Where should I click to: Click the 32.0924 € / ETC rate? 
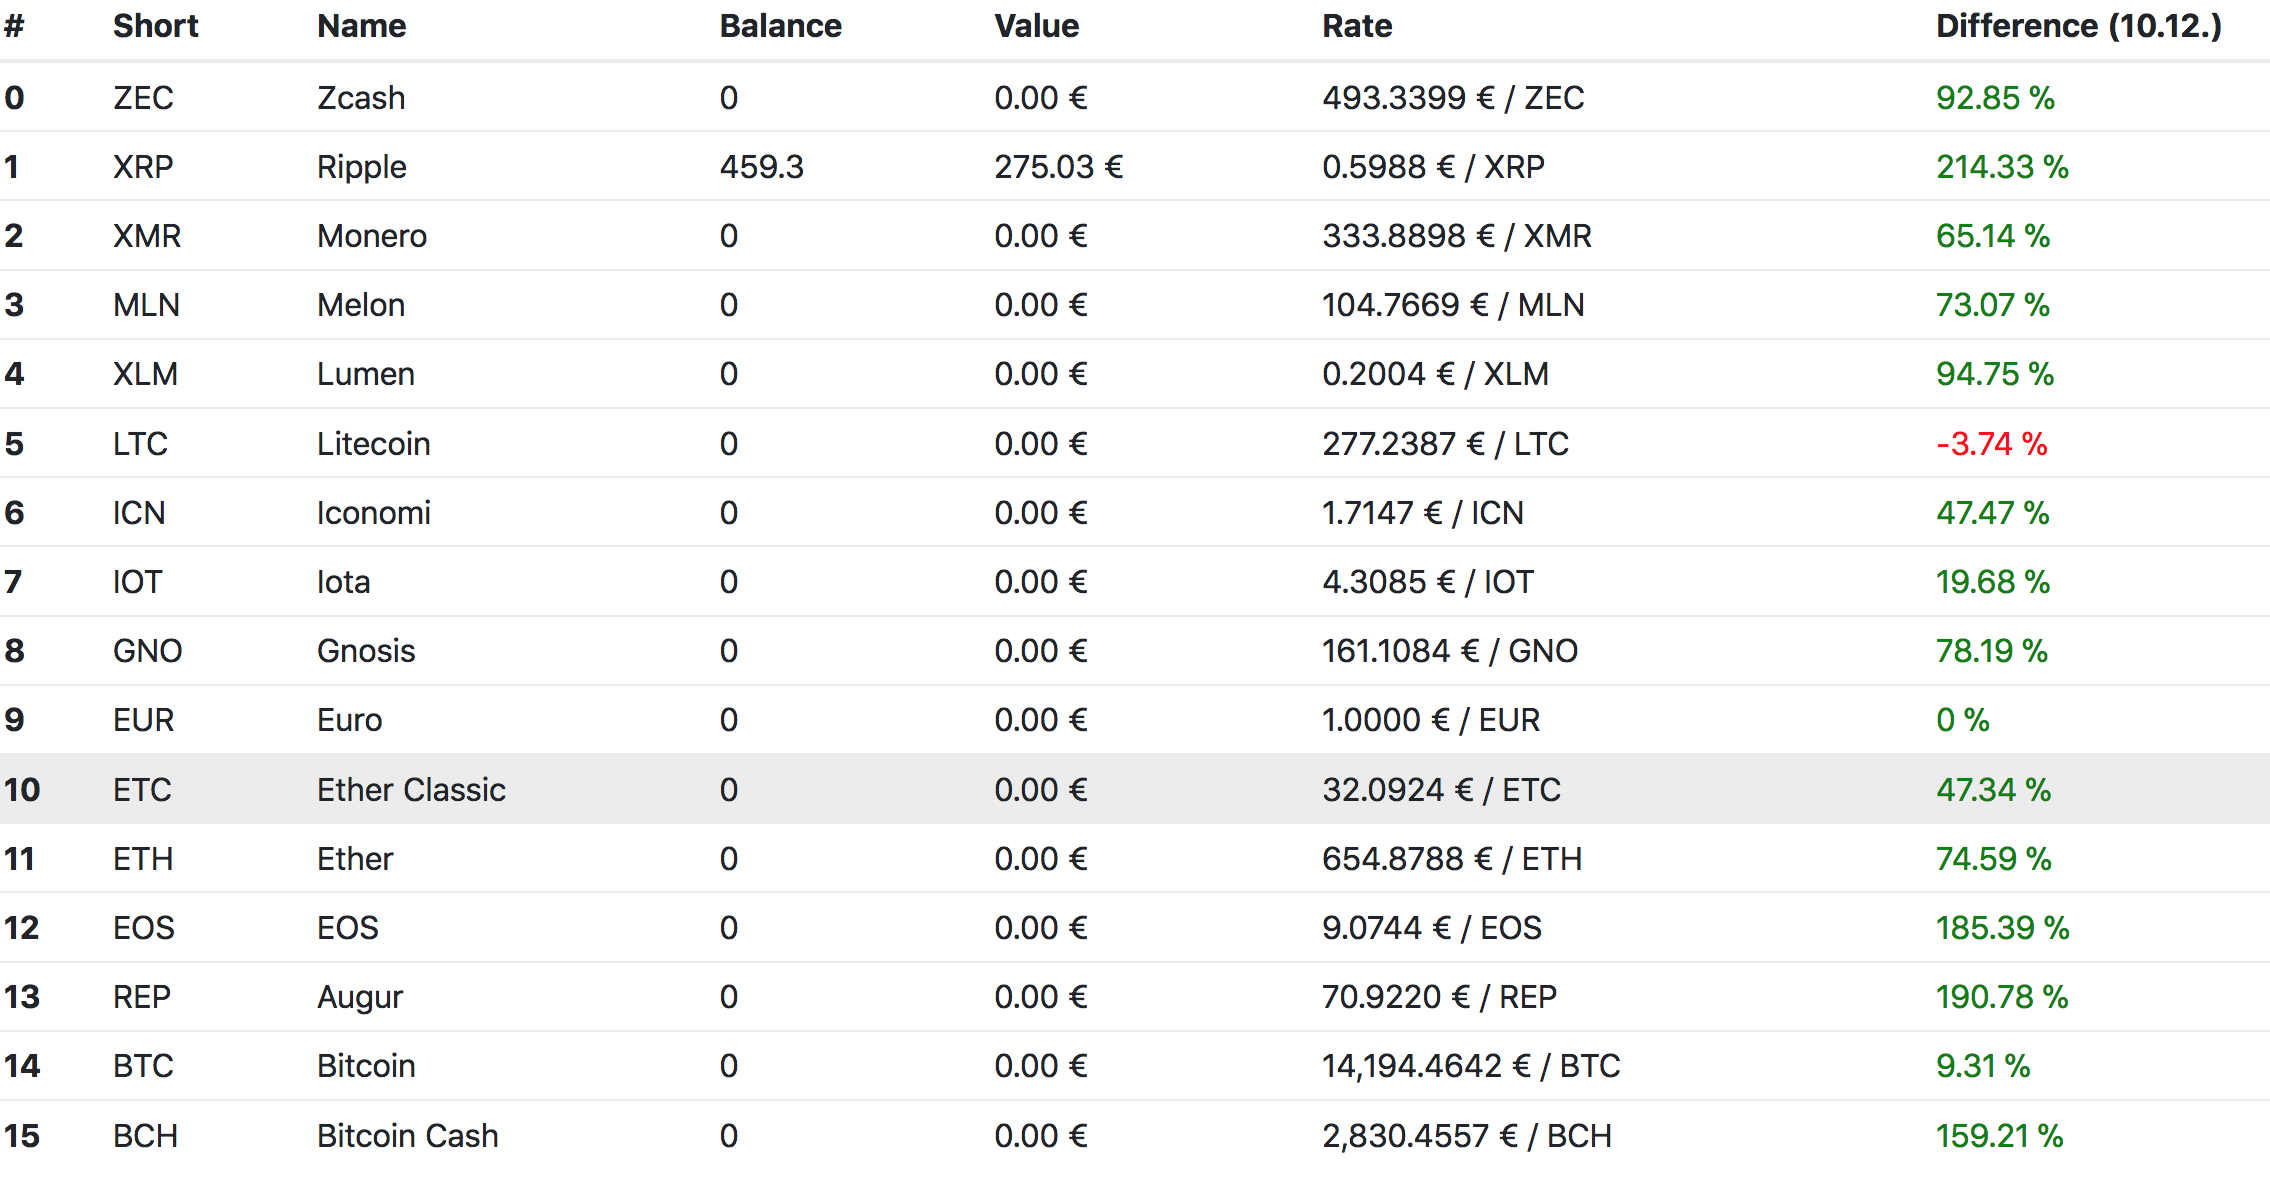click(x=1441, y=790)
